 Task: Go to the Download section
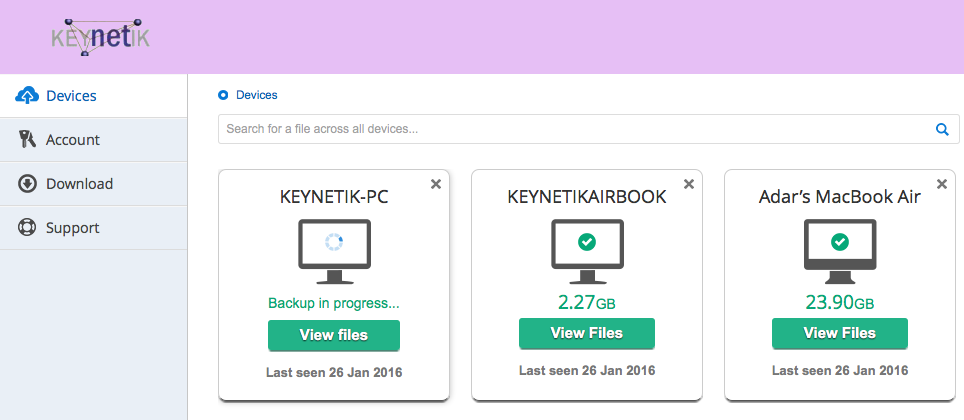point(93,184)
